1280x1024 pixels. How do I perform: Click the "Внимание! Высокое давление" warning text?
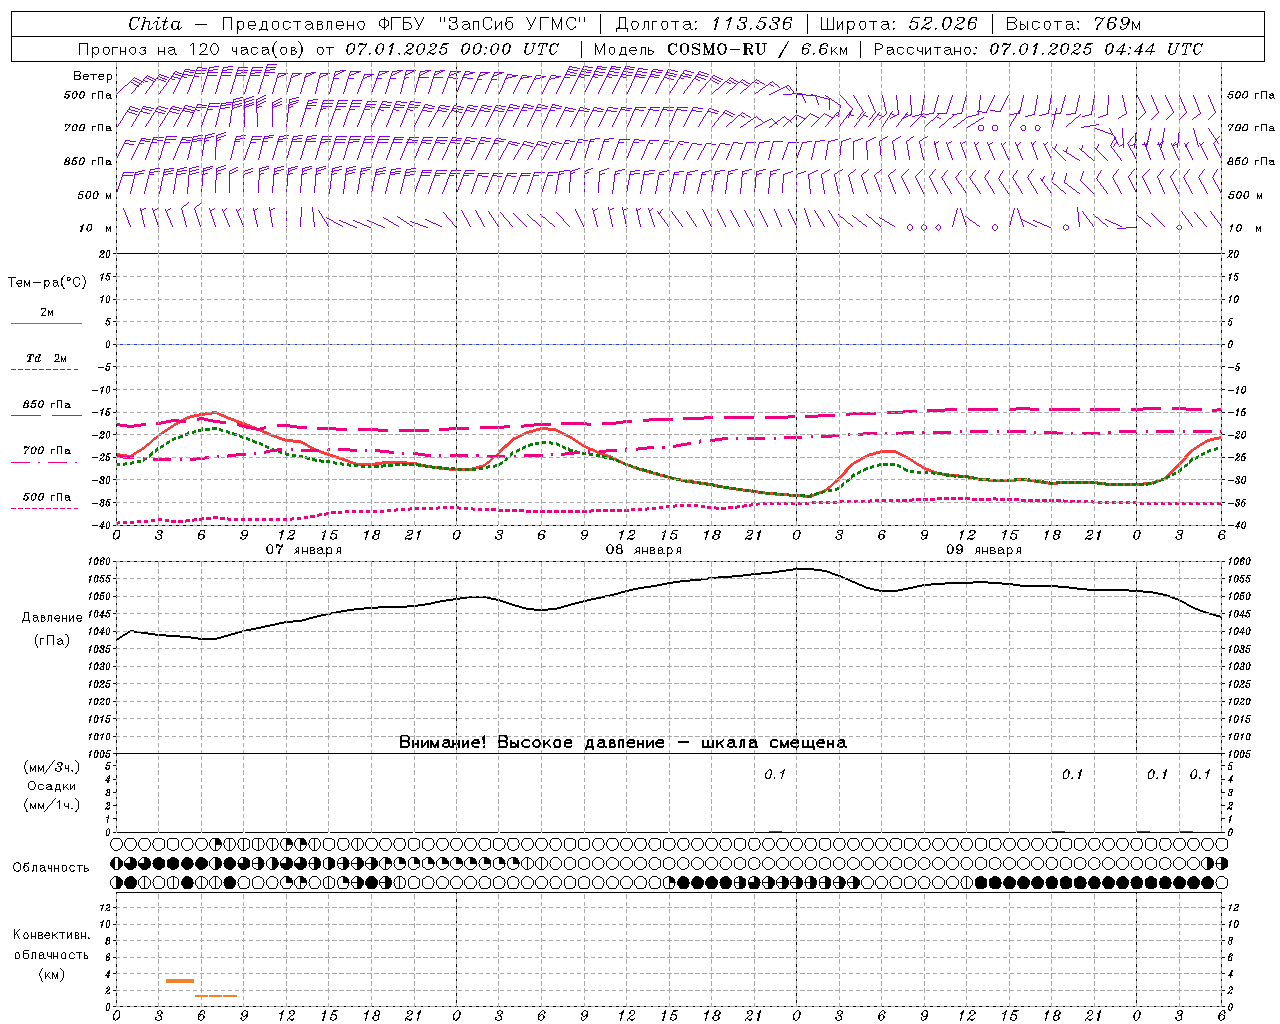pos(532,743)
